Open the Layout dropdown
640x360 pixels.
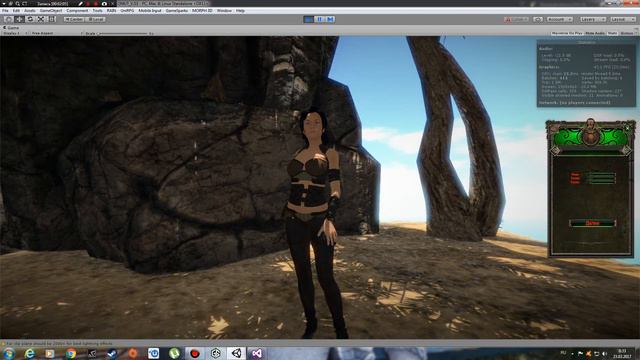pos(622,19)
